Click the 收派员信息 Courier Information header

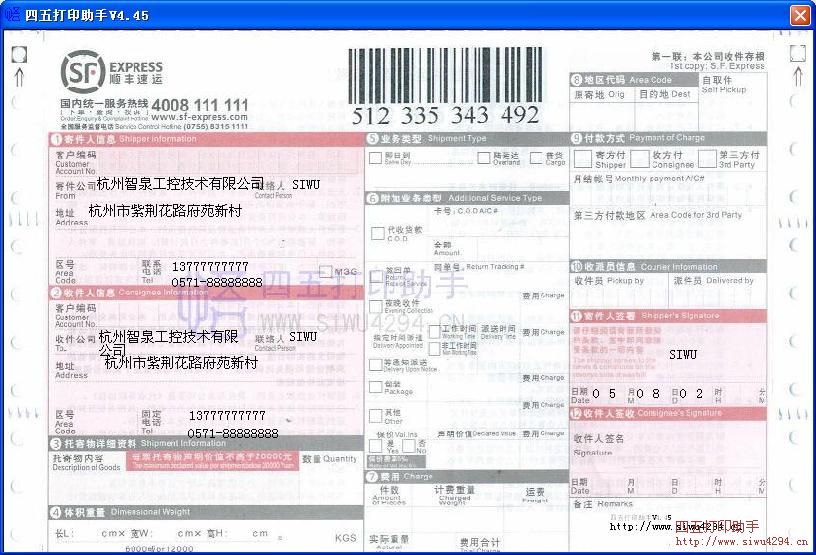click(668, 267)
